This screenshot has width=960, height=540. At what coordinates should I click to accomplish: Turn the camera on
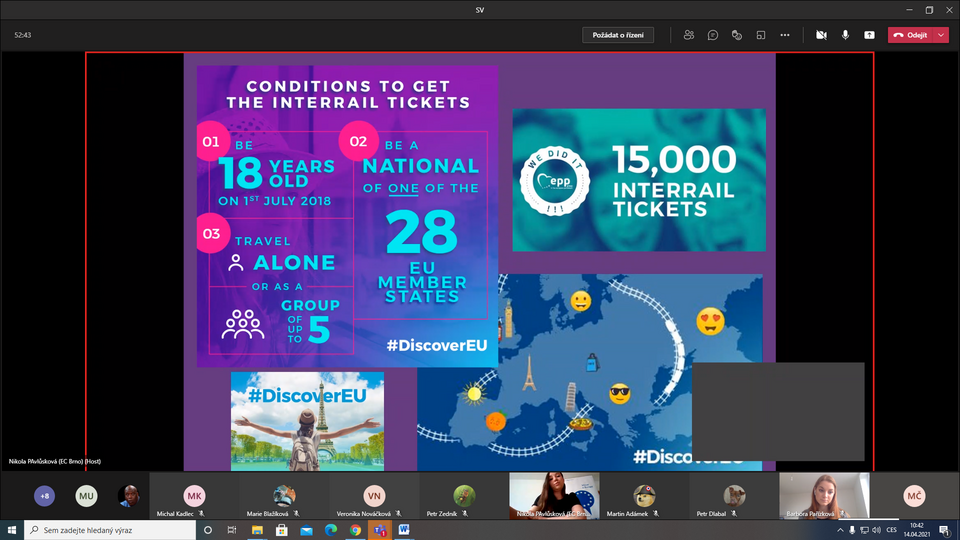coord(821,35)
